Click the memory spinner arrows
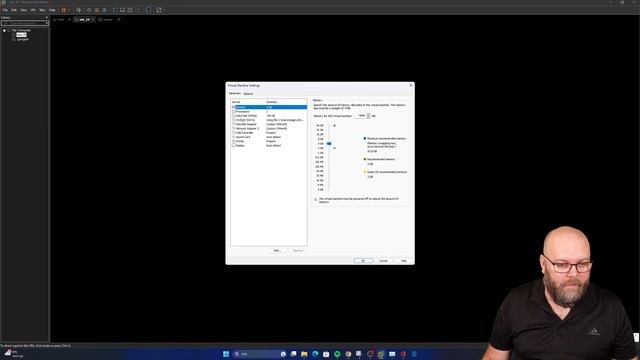The width and height of the screenshot is (640, 360). 369,116
